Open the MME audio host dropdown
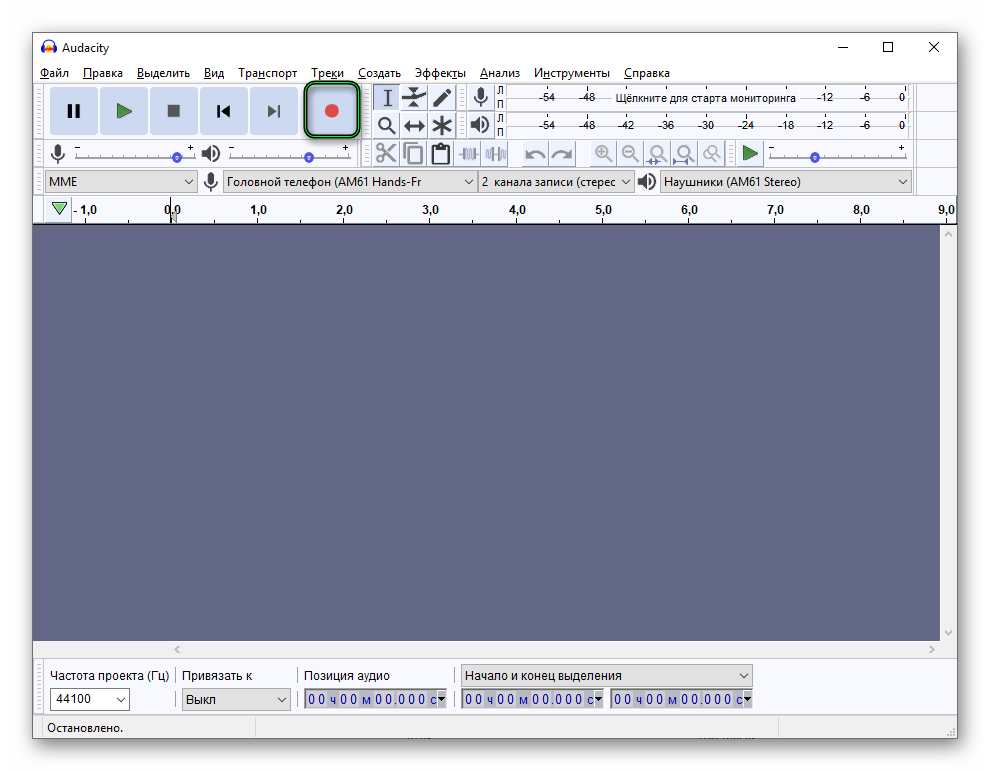The image size is (990, 771). 121,181
